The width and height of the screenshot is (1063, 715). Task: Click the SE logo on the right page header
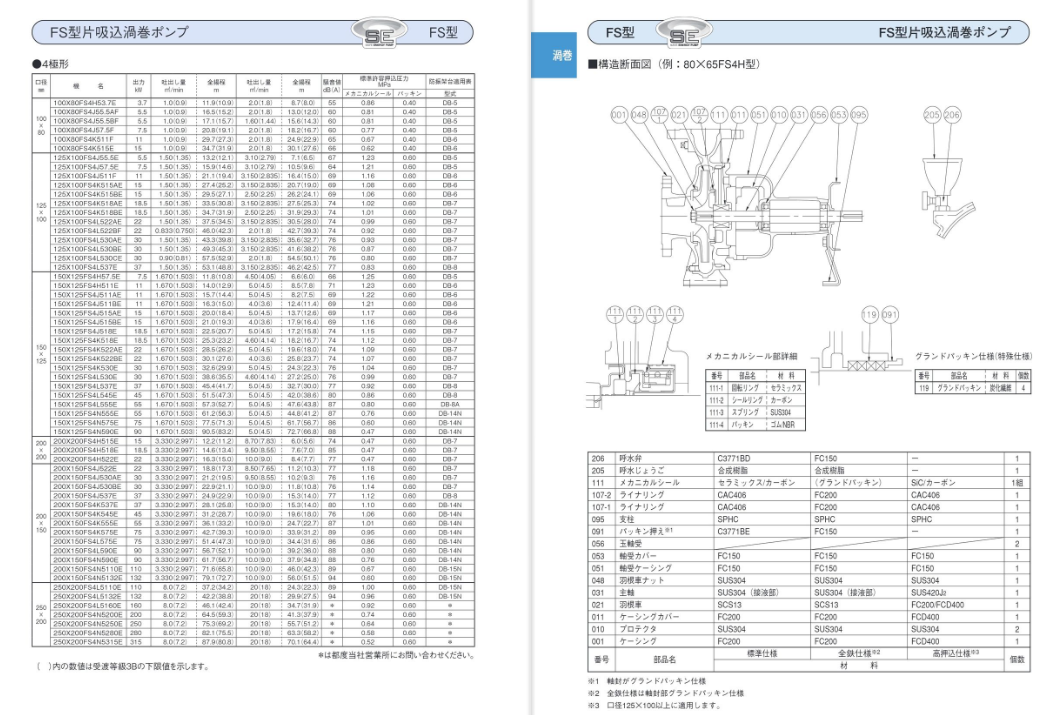683,33
